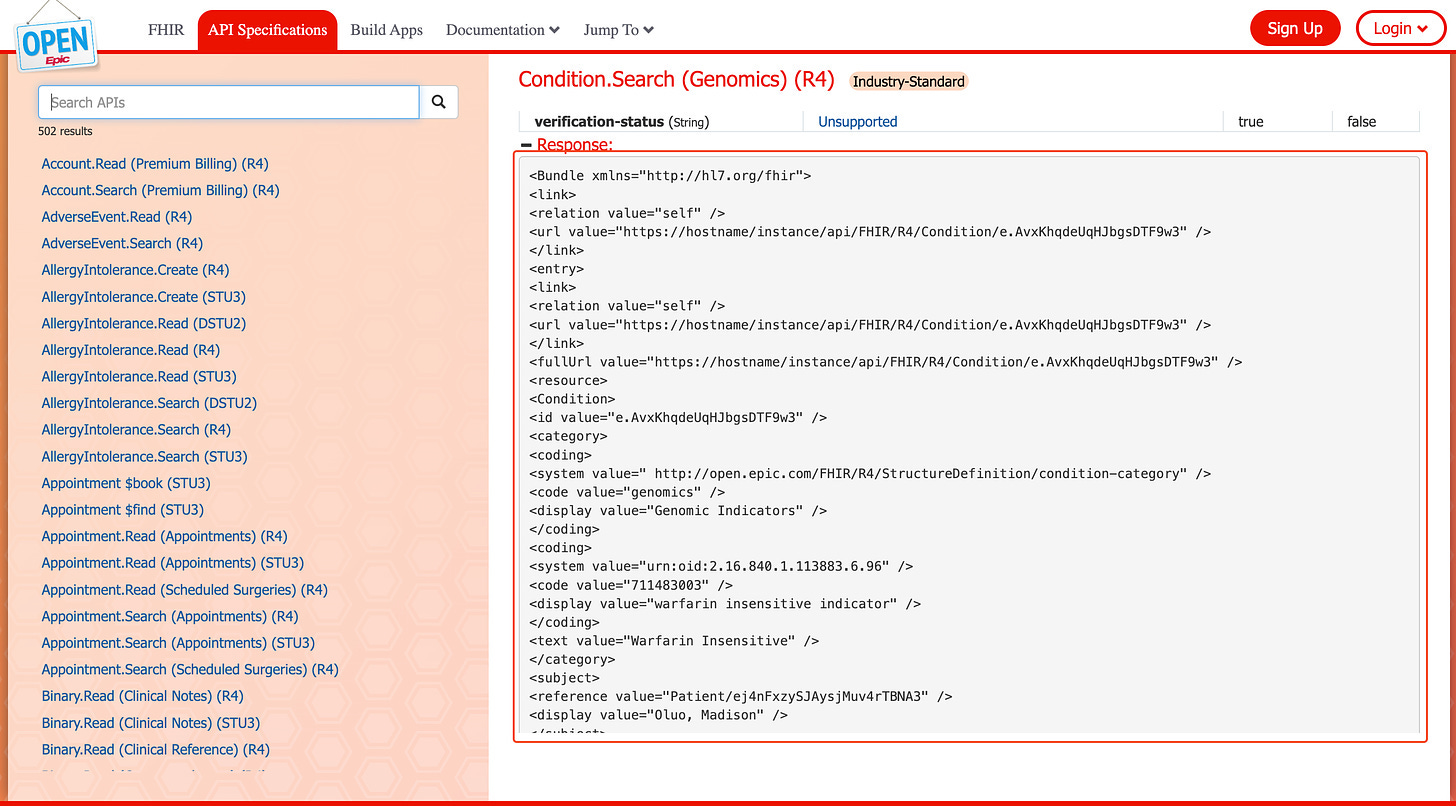
Task: Click the 'false' cell in verification-status row
Action: coord(1362,122)
